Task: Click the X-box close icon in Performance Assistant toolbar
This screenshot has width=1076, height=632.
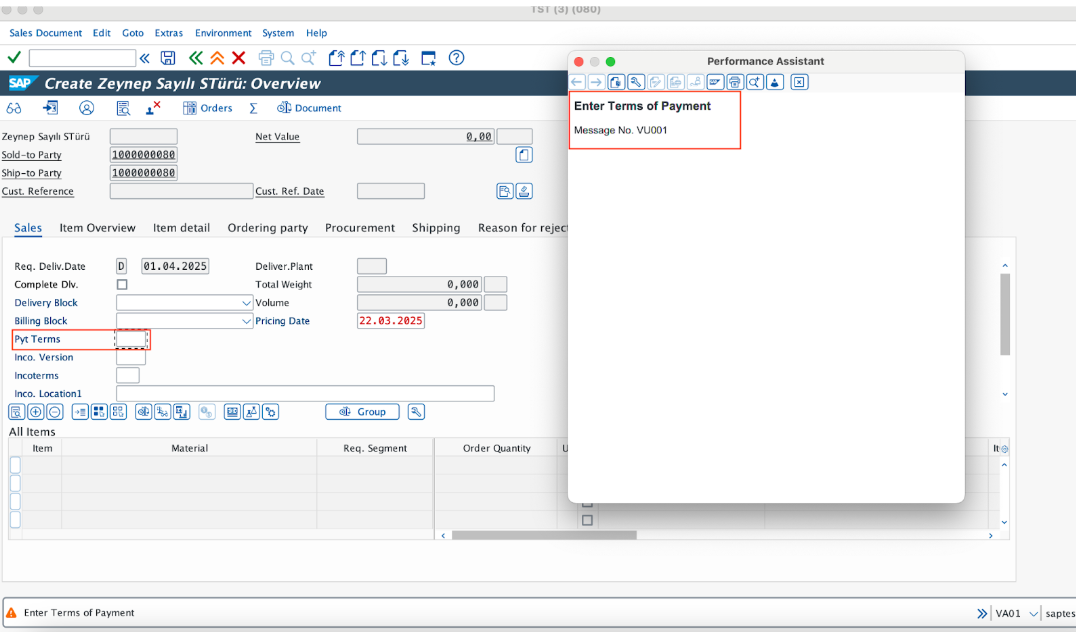Action: click(799, 82)
